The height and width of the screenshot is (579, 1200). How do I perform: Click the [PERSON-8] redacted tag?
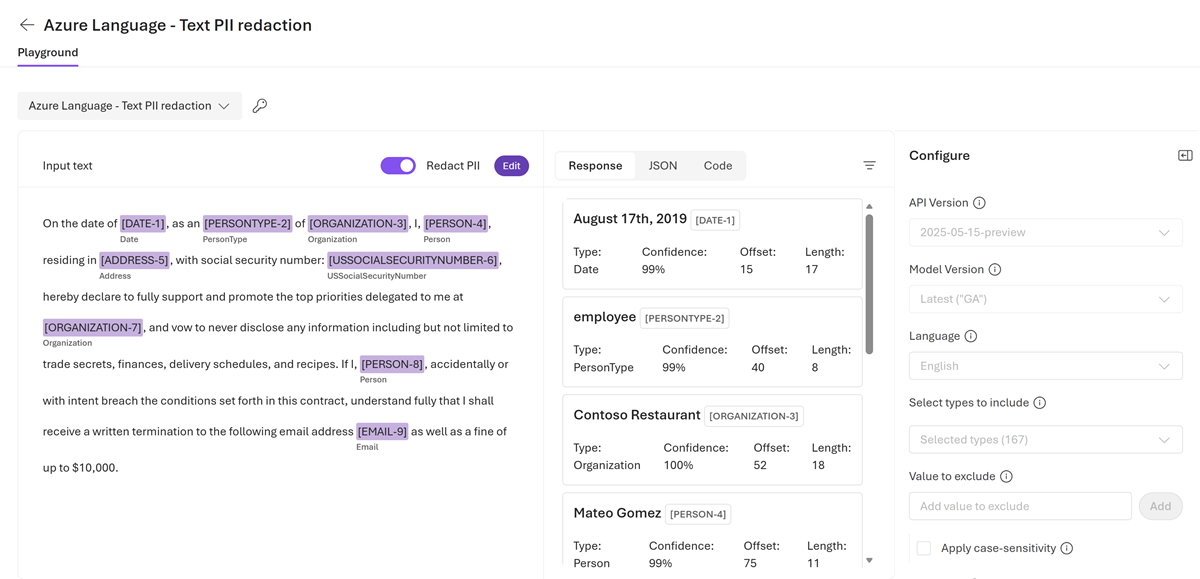392,364
